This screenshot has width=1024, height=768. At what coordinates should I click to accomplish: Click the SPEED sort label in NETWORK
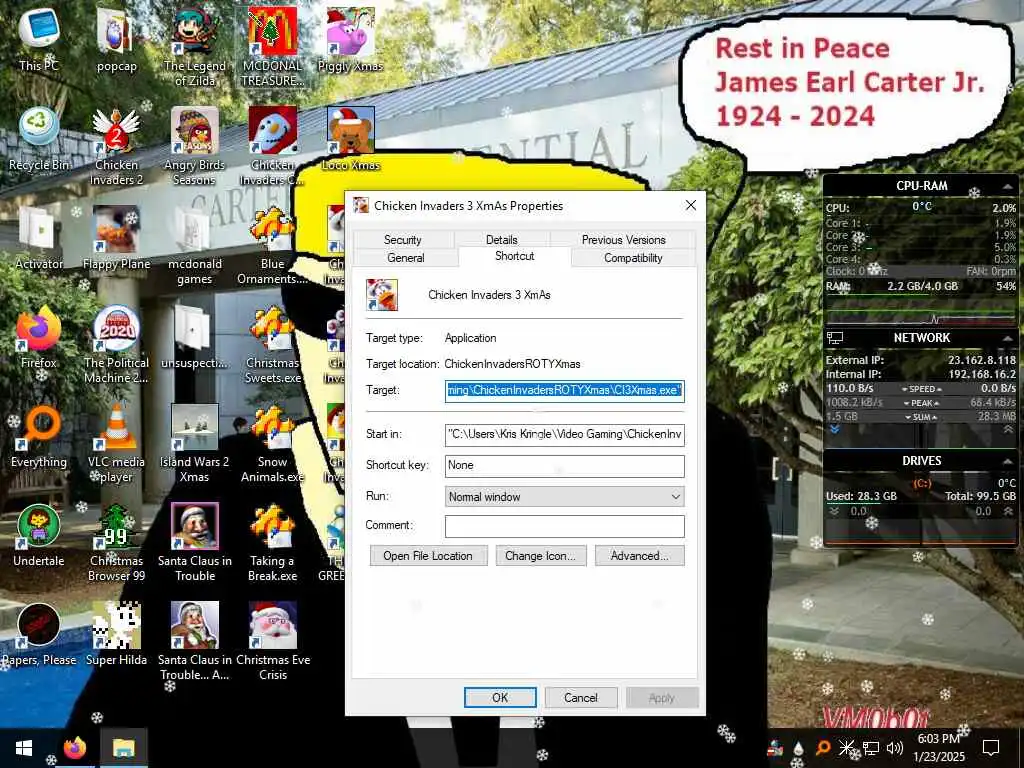(x=921, y=389)
